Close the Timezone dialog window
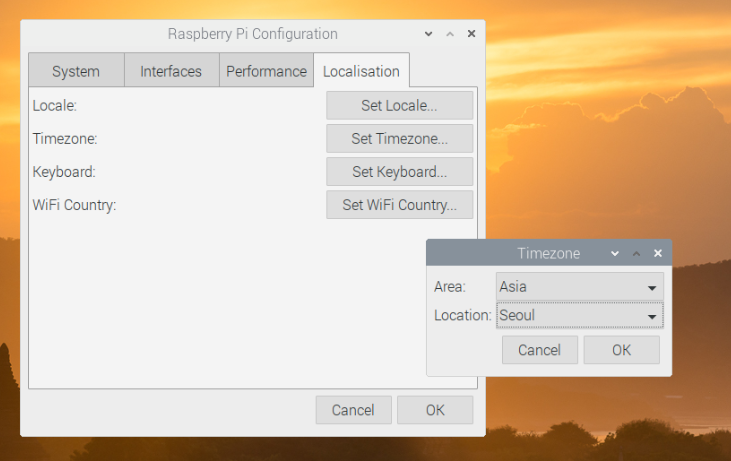Image resolution: width=731 pixels, height=461 pixels. pyautogui.click(x=658, y=253)
